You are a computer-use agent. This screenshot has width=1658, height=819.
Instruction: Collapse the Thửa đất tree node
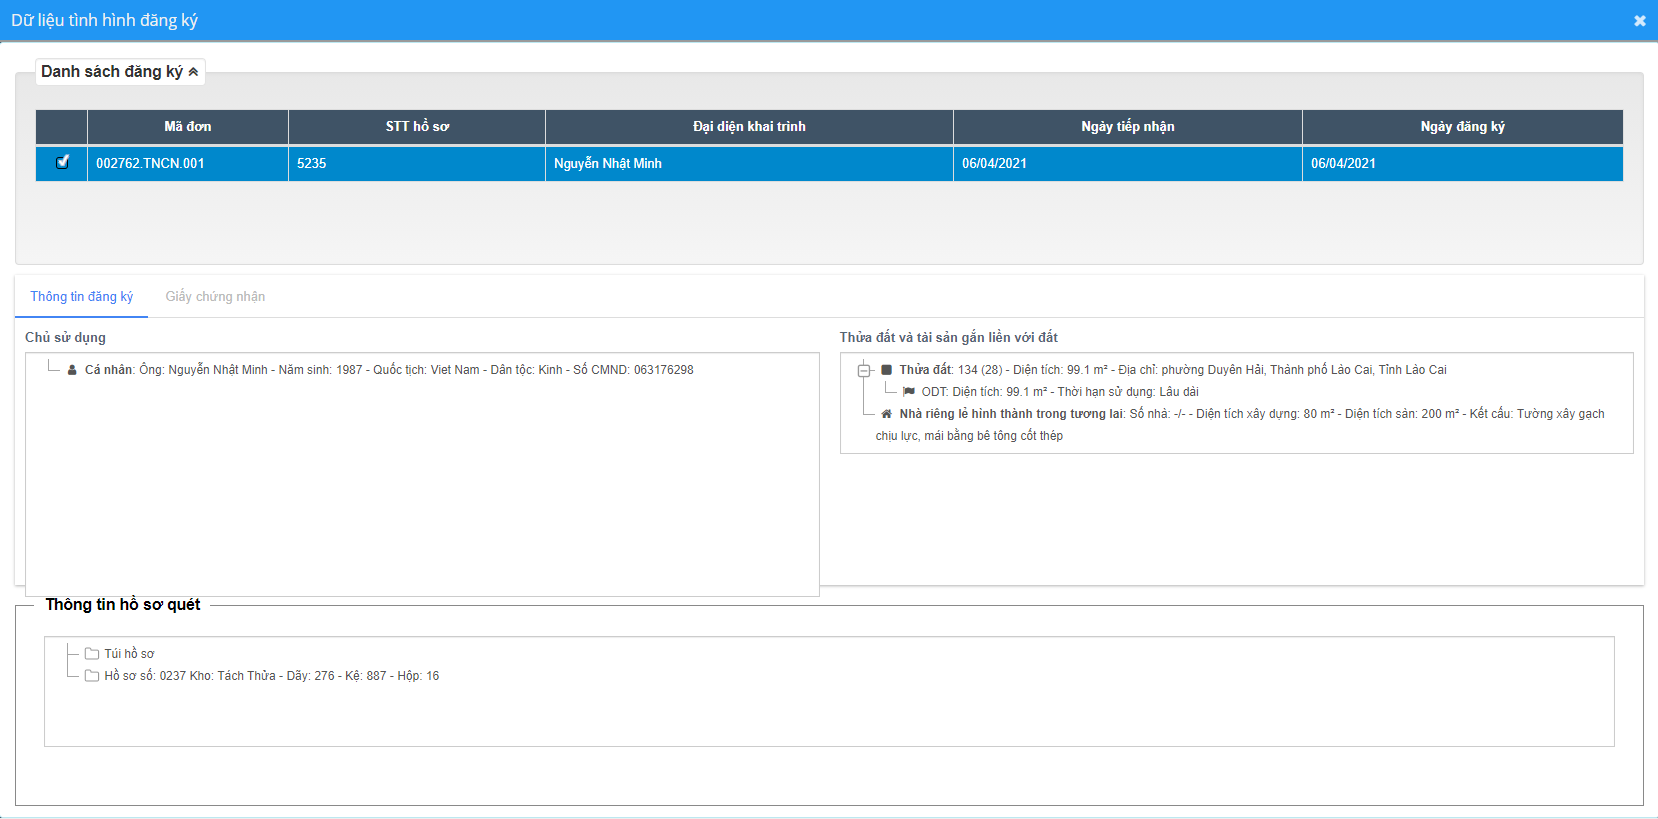(x=864, y=370)
